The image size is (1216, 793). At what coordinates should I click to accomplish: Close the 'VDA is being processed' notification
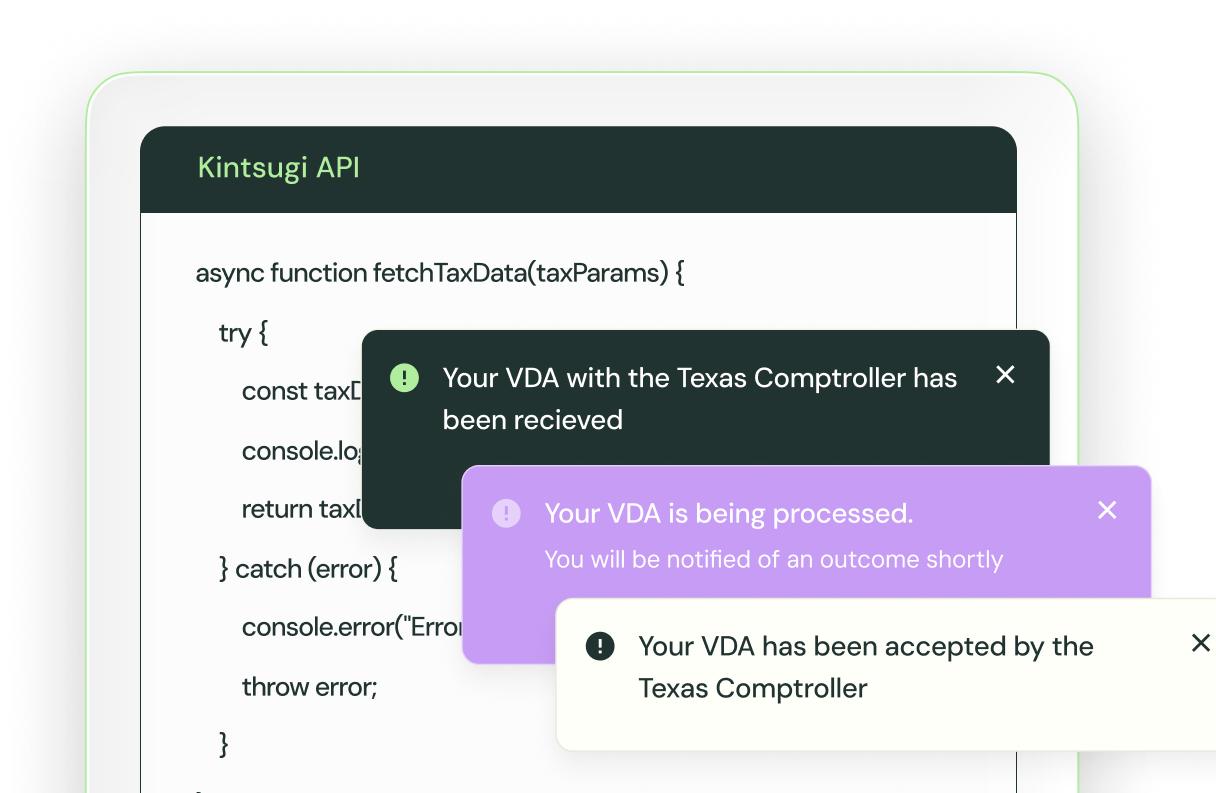point(1107,510)
